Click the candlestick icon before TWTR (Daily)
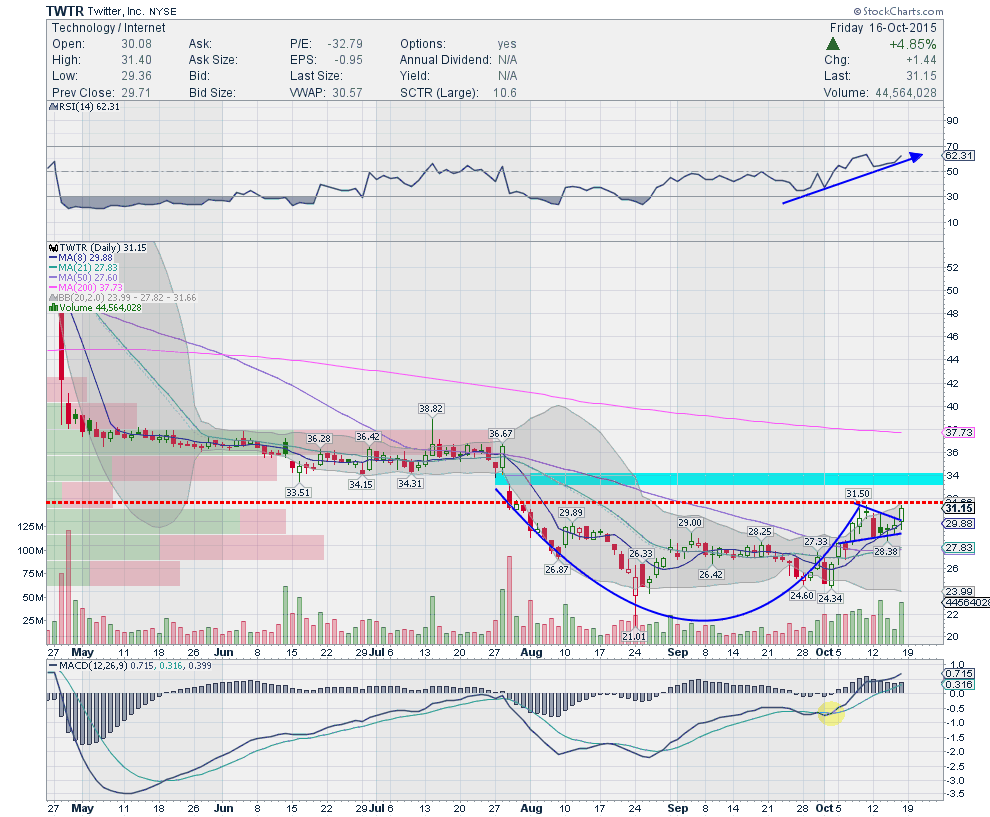This screenshot has width=990, height=817. [53, 248]
